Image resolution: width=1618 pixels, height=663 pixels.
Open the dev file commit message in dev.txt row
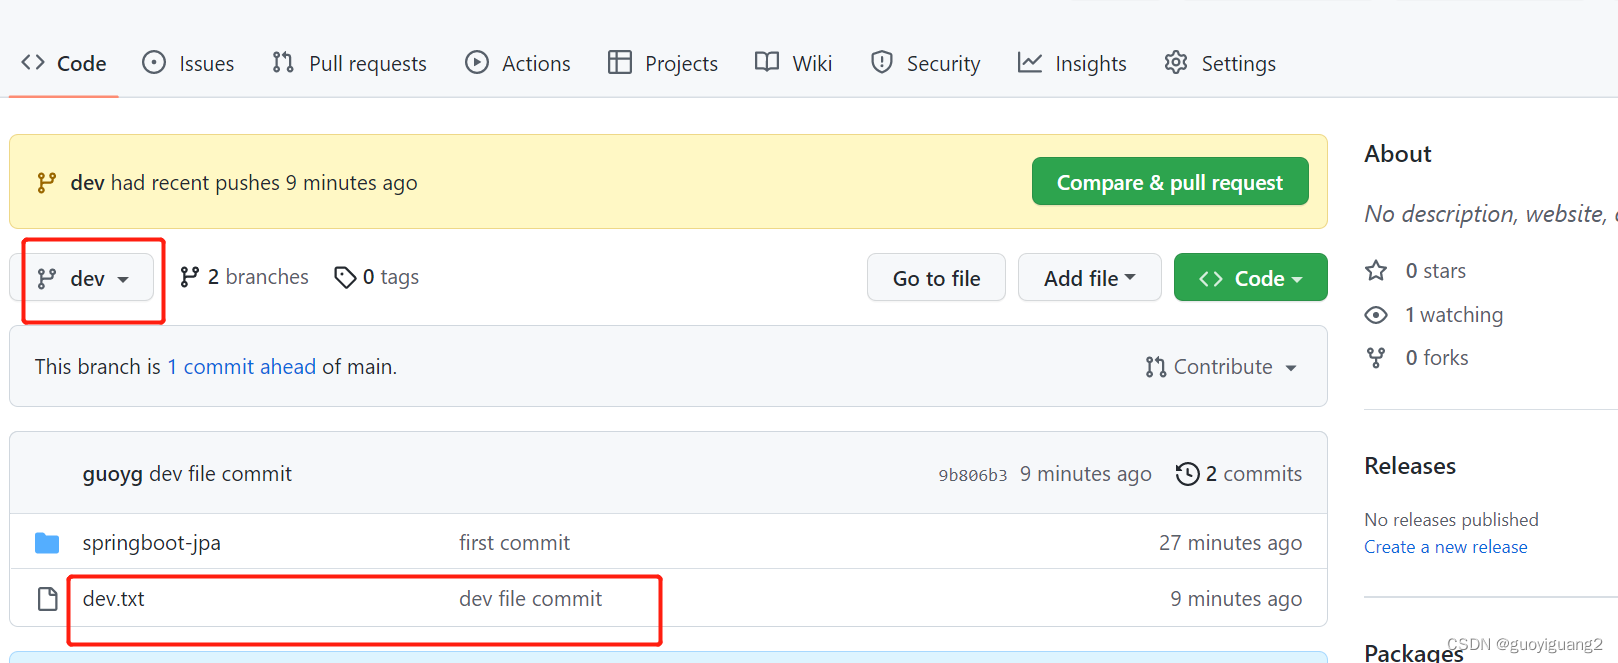coord(530,599)
